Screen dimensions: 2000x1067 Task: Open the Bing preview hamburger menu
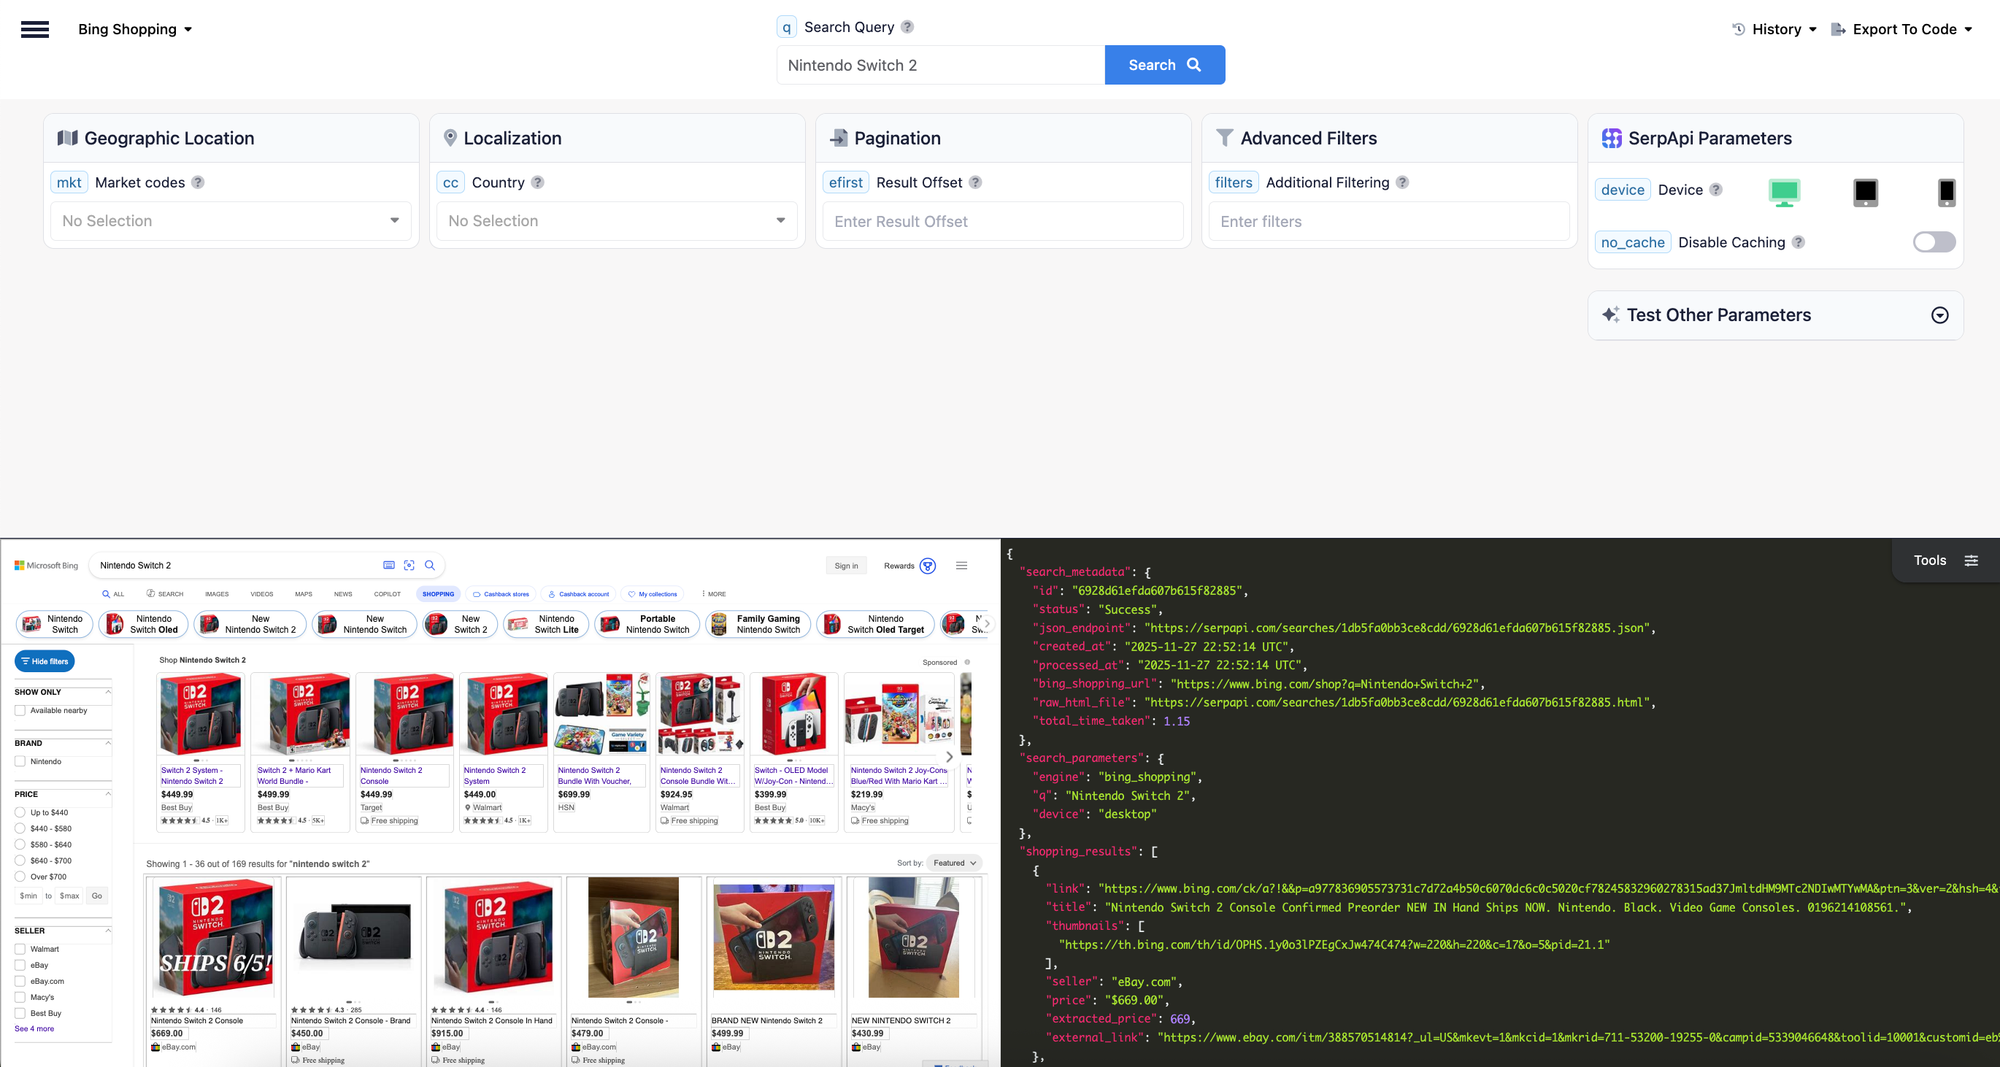961,566
